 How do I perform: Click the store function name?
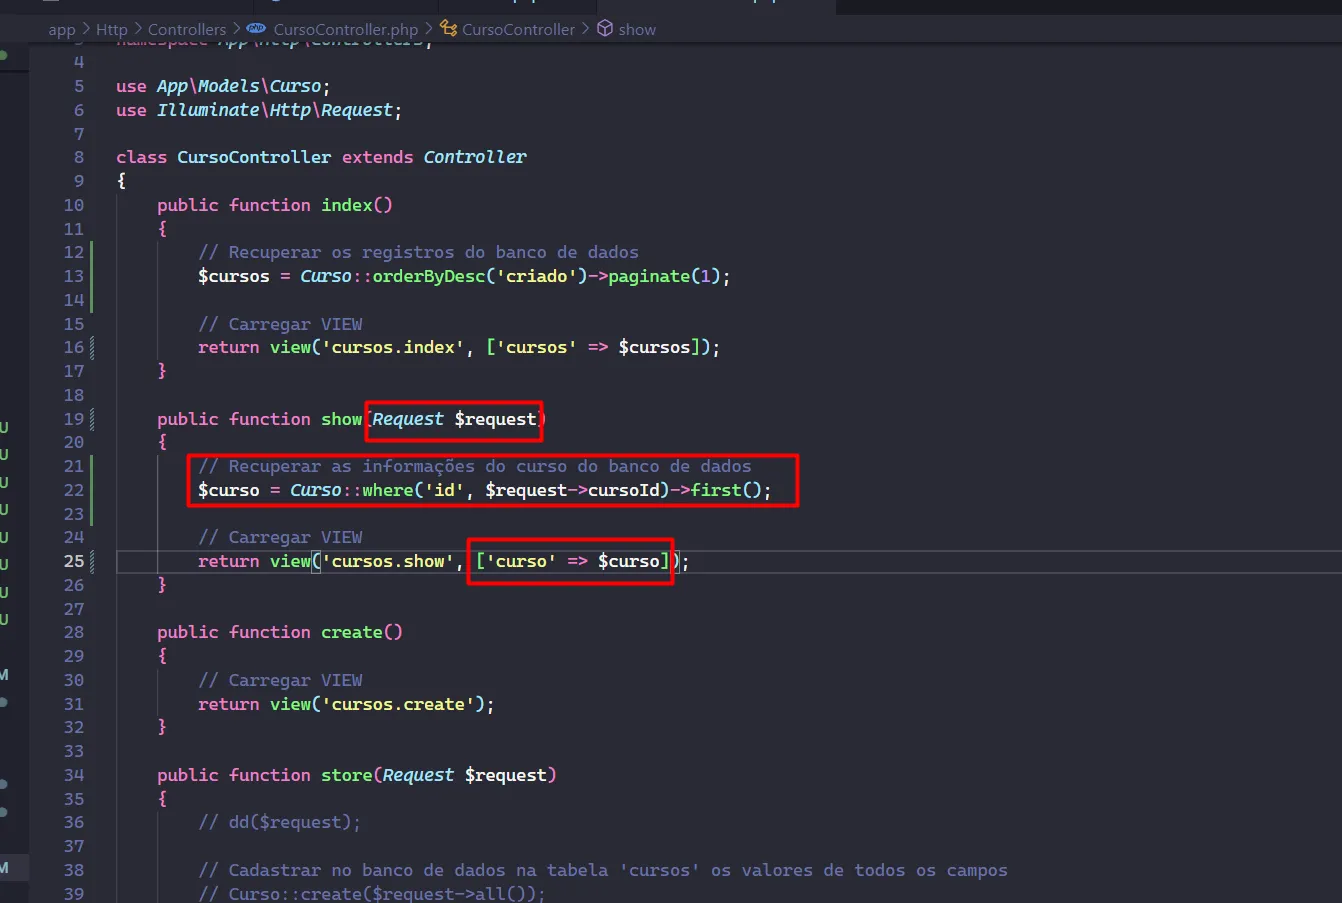pos(346,775)
